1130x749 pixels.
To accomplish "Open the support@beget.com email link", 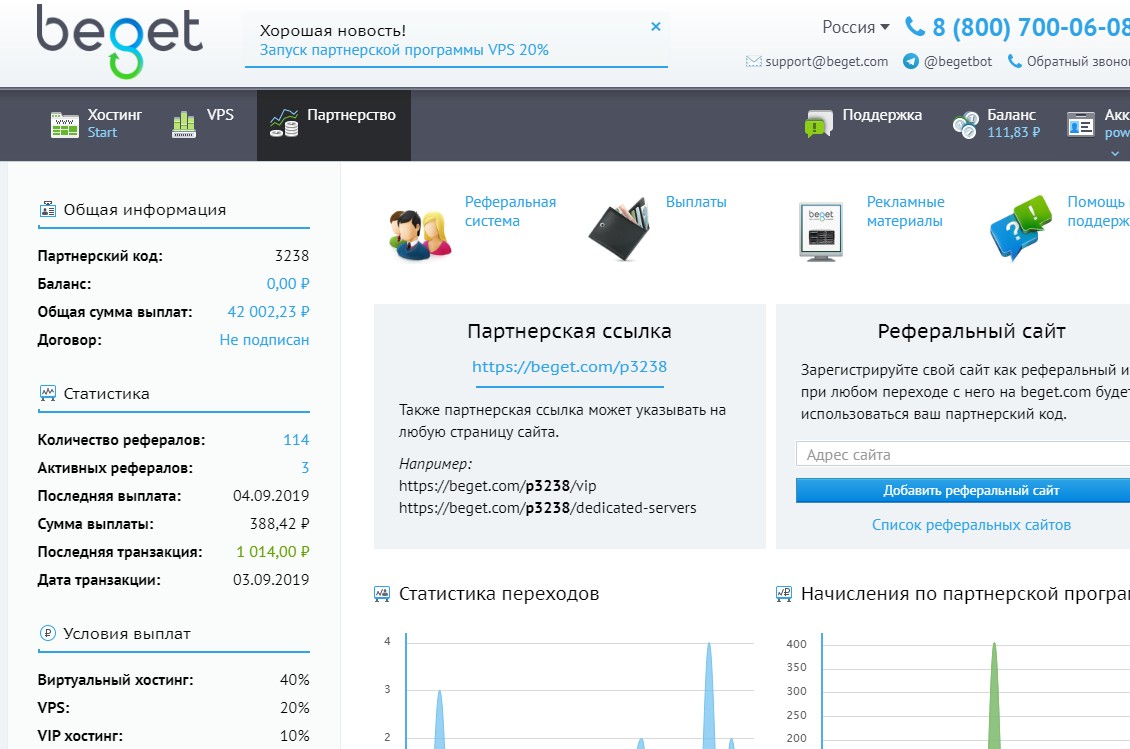I will pyautogui.click(x=826, y=61).
